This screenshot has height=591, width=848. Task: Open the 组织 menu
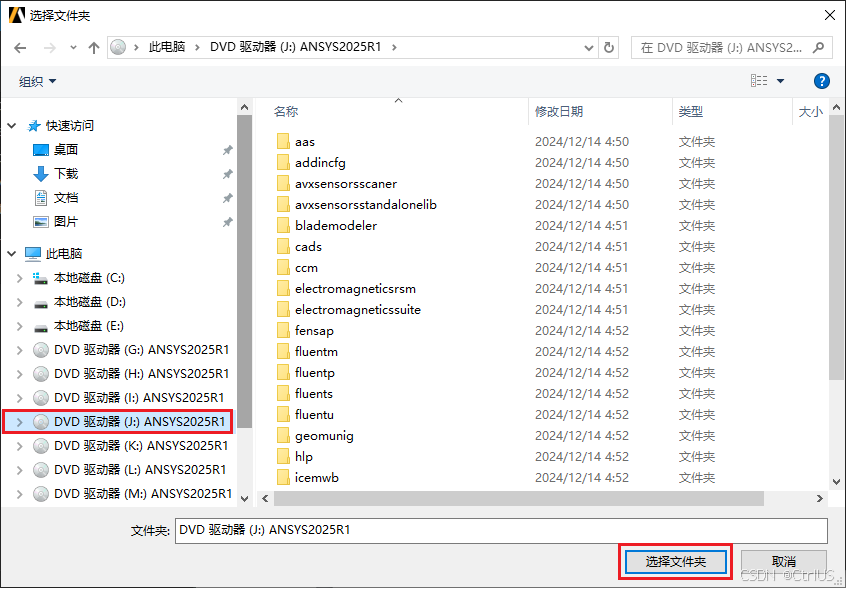37,82
